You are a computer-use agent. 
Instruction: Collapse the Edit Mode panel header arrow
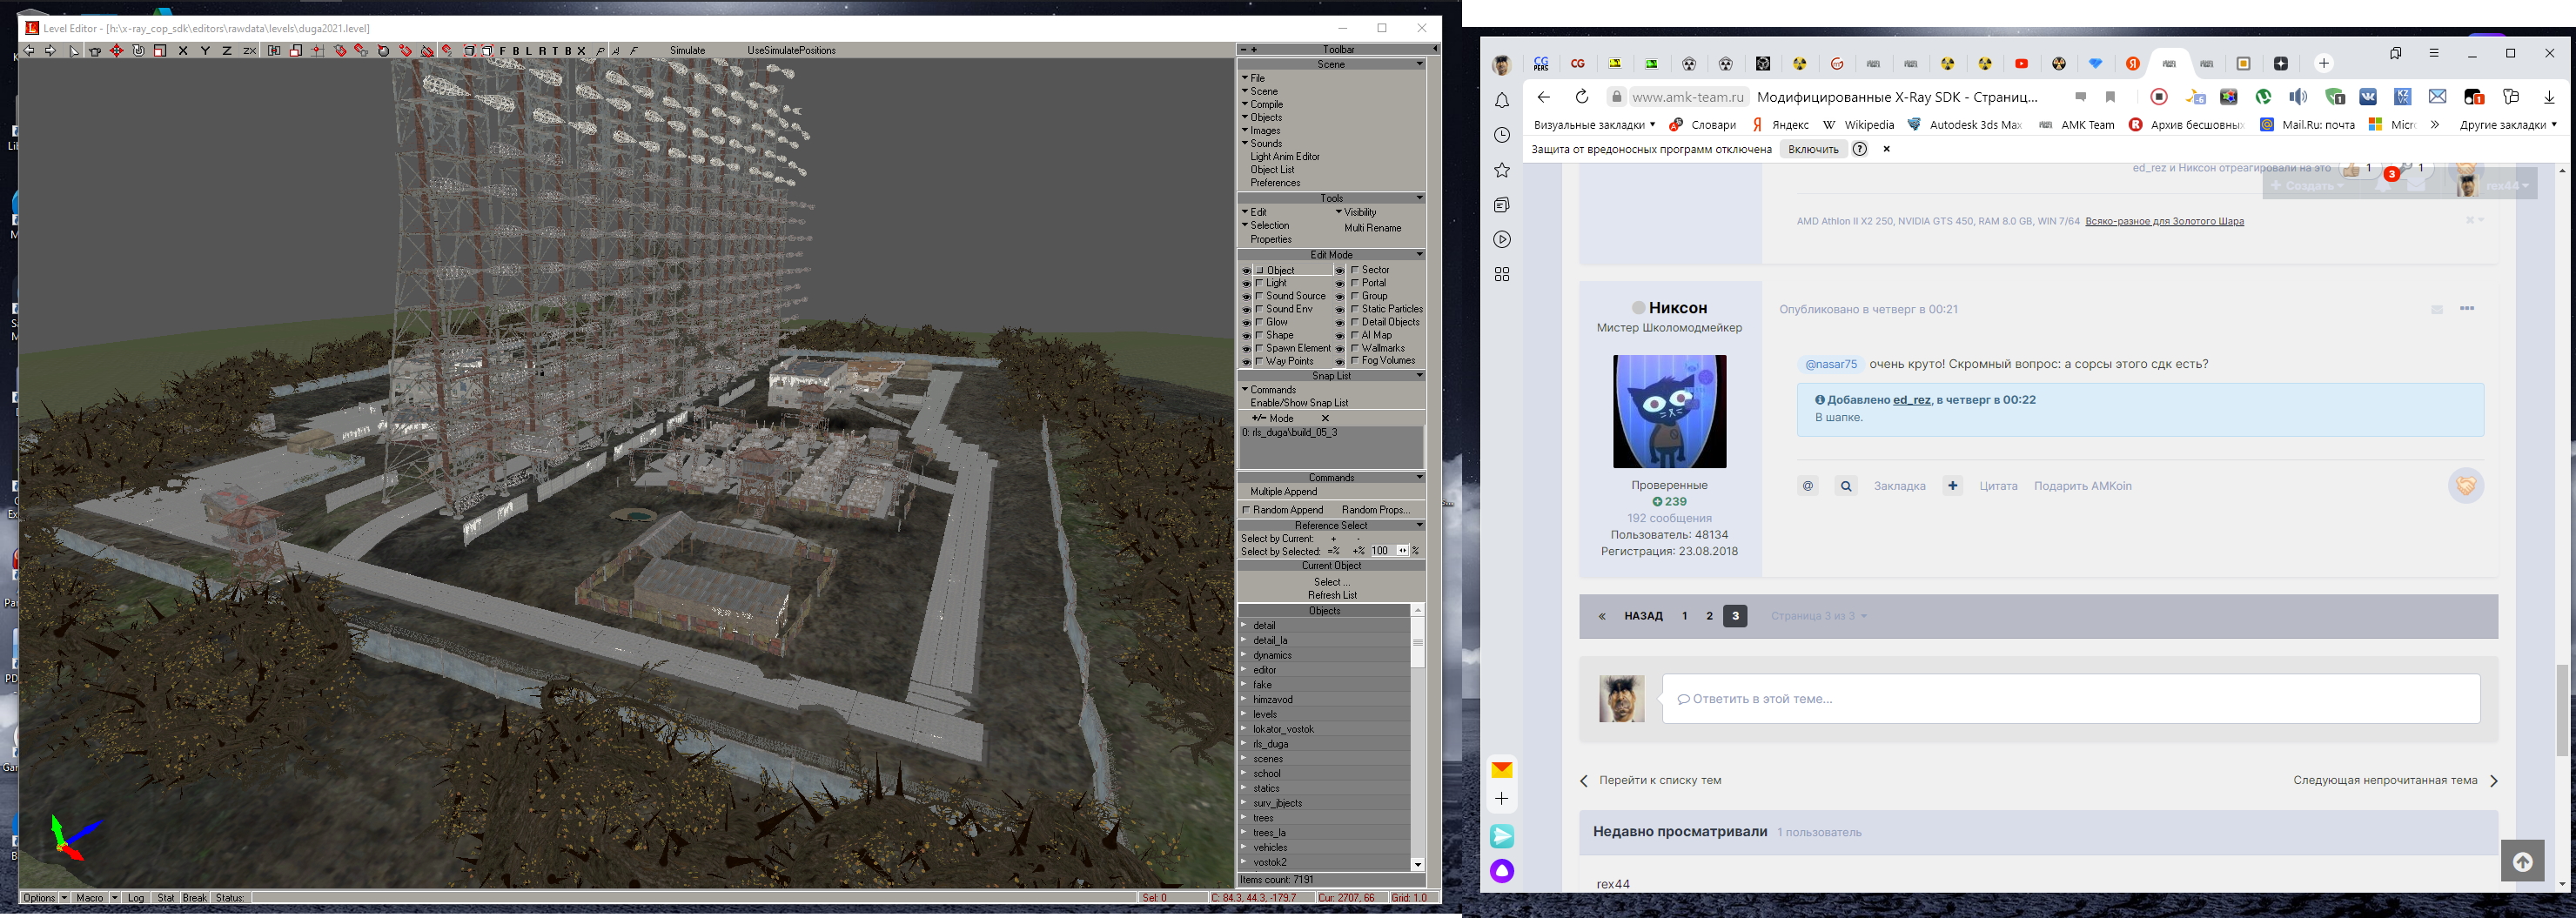[1419, 254]
